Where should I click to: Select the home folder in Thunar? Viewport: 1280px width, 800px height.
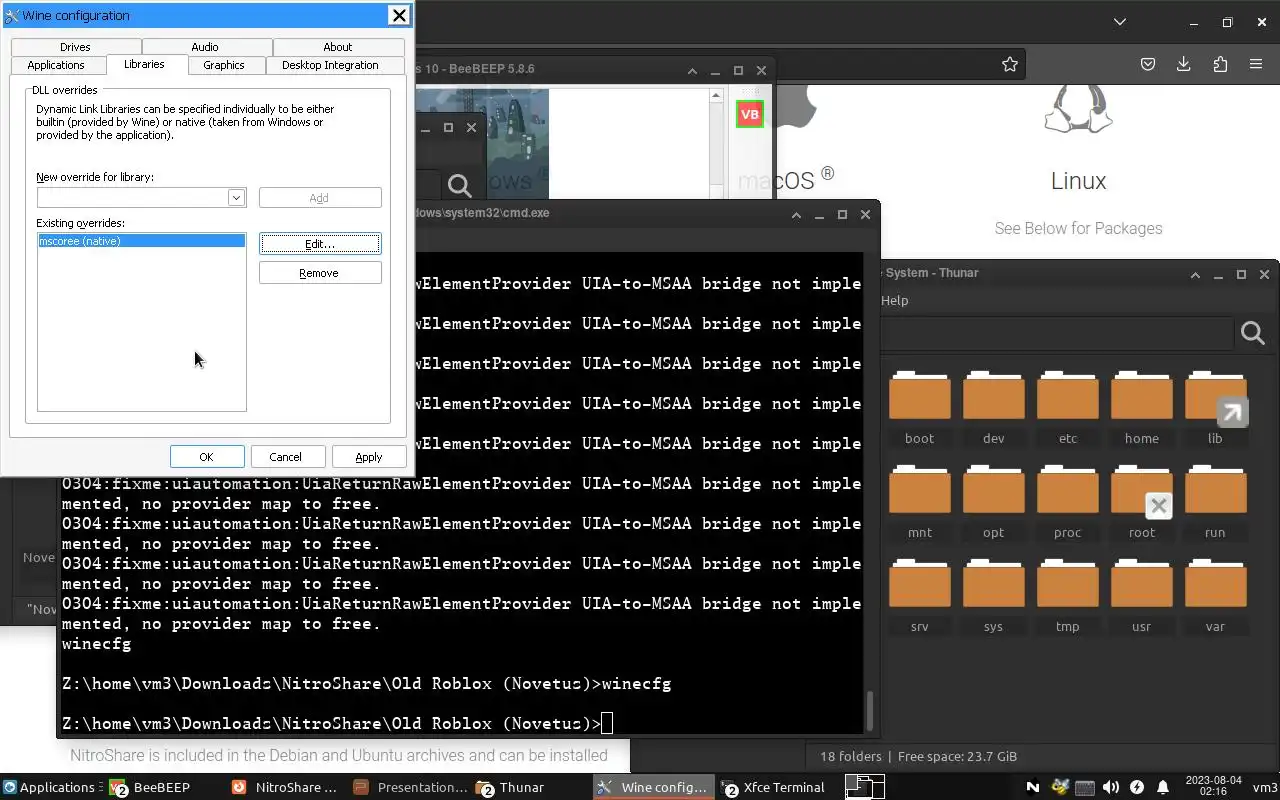click(1141, 408)
